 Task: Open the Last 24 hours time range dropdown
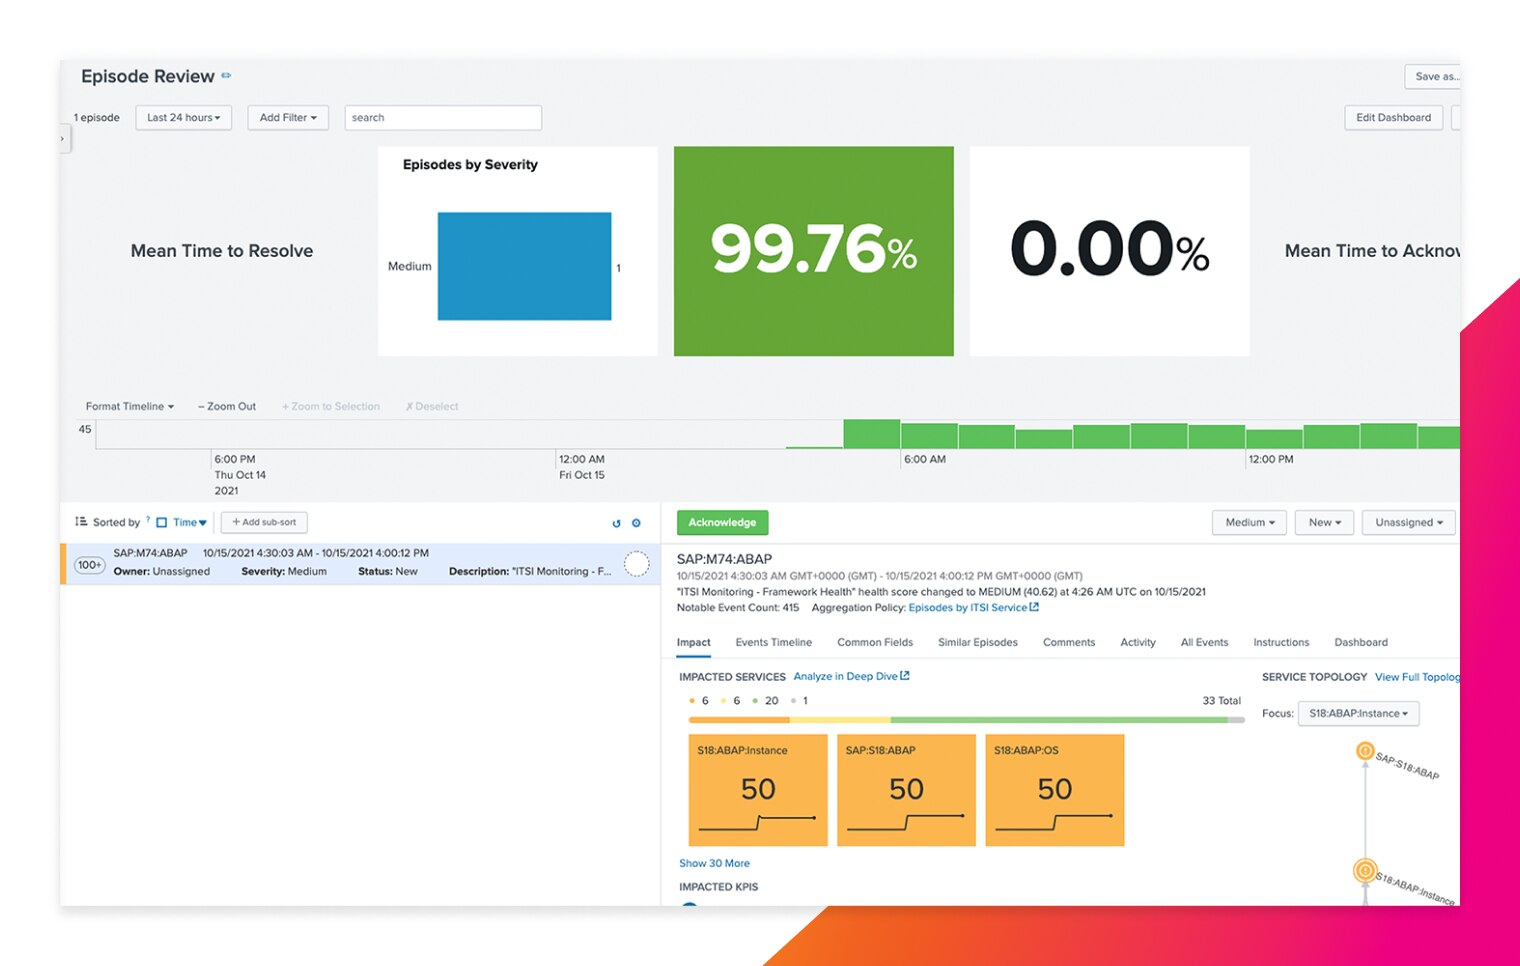click(183, 117)
